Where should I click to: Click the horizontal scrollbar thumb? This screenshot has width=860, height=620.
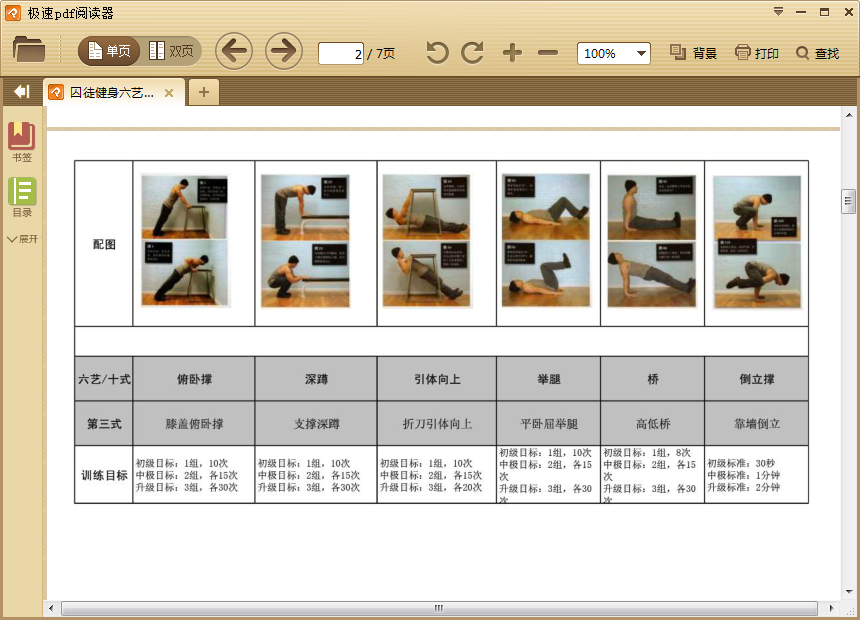[439, 608]
